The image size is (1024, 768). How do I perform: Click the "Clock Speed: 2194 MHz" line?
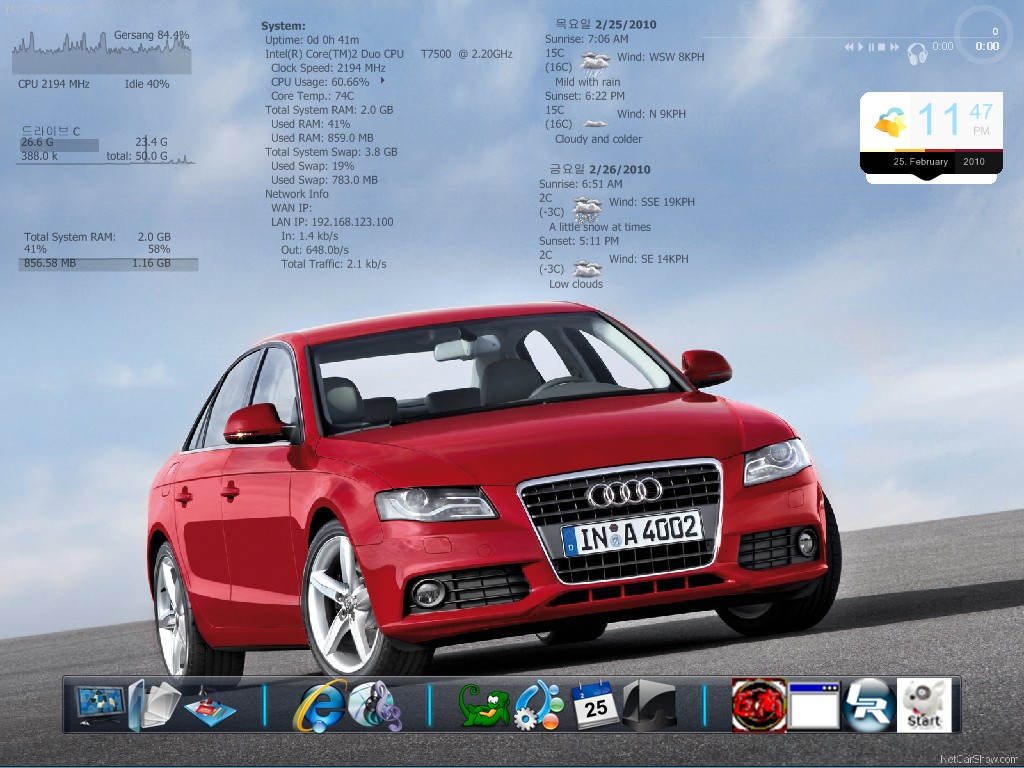pyautogui.click(x=328, y=68)
